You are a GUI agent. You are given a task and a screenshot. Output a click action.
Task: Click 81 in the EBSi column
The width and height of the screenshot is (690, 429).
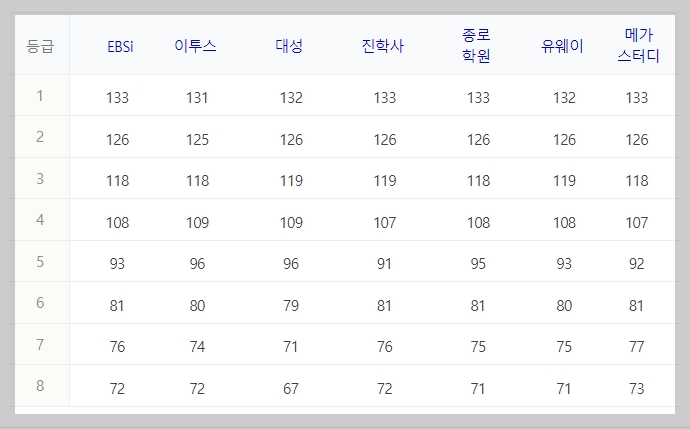click(x=117, y=305)
